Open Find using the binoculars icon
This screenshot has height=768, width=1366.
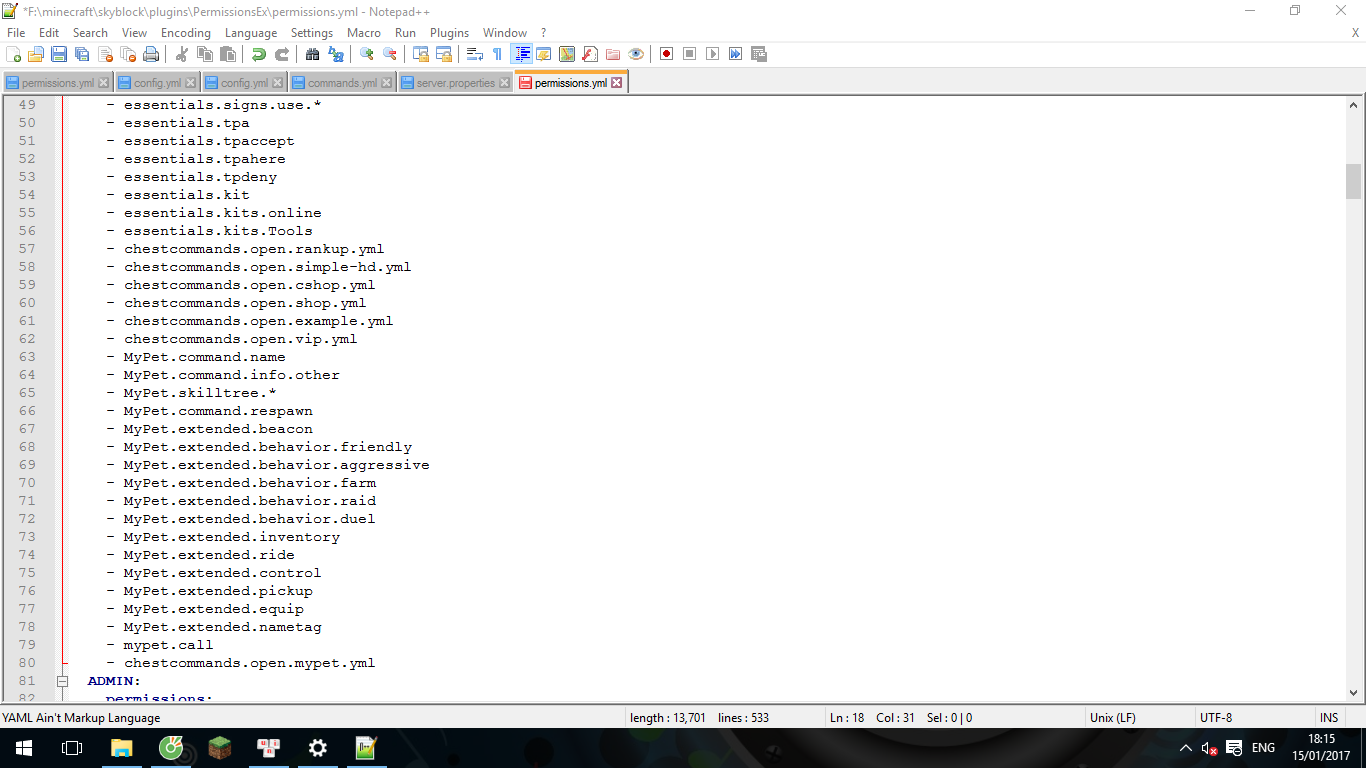coord(313,54)
